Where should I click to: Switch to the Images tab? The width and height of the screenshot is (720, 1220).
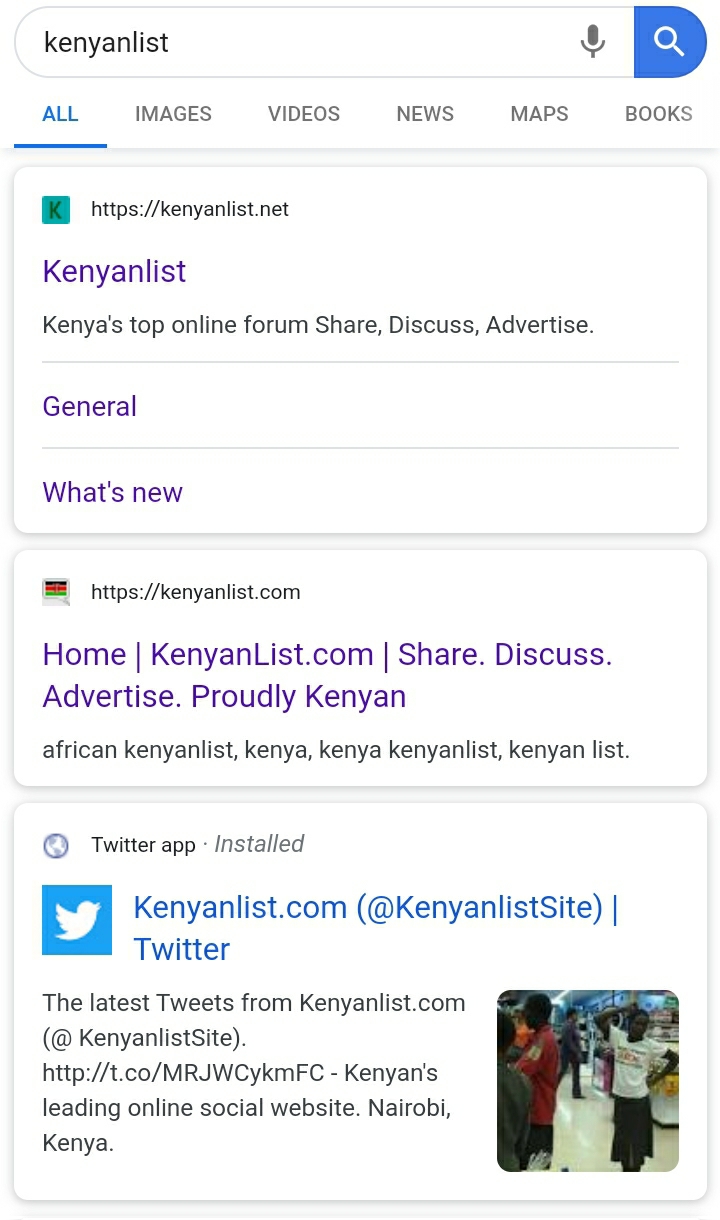point(173,114)
